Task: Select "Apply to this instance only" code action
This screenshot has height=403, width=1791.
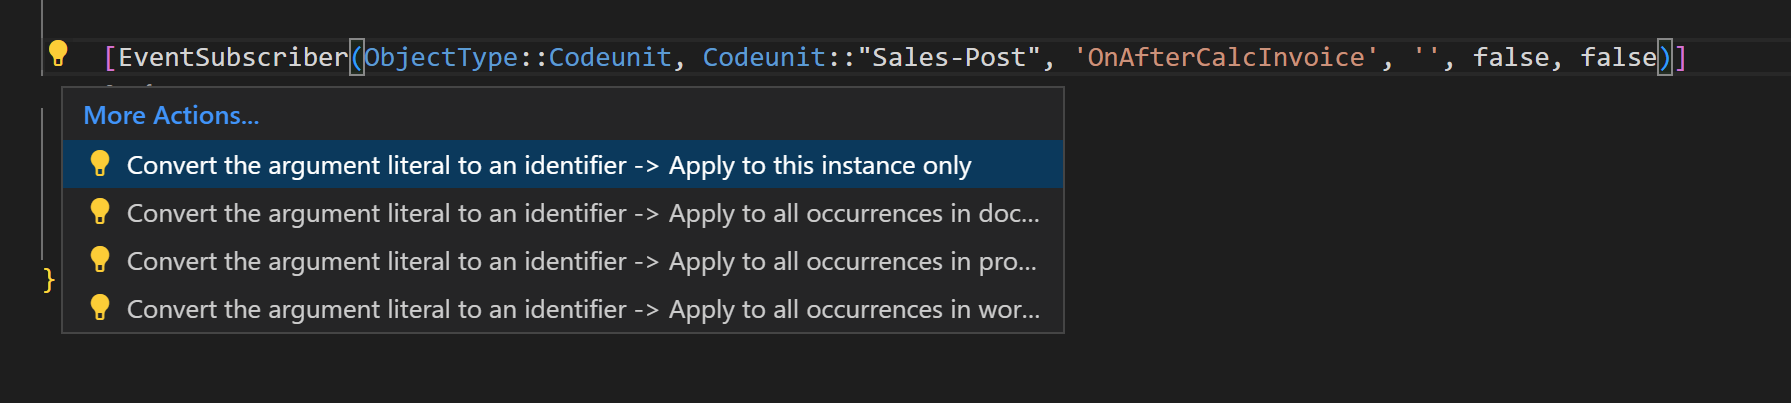Action: (549, 165)
